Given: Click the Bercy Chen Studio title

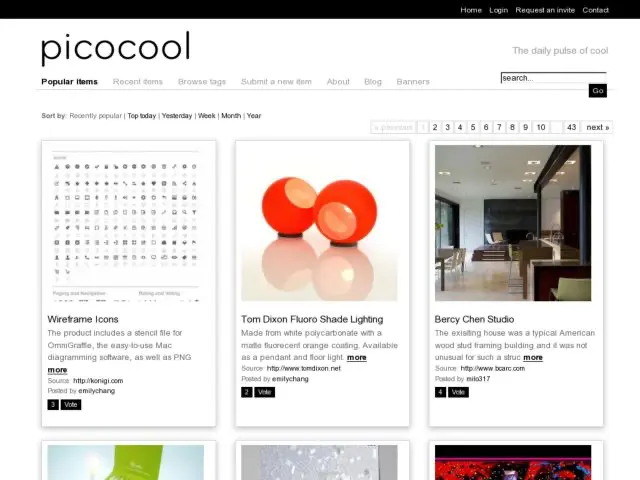Looking at the screenshot, I should click(474, 319).
